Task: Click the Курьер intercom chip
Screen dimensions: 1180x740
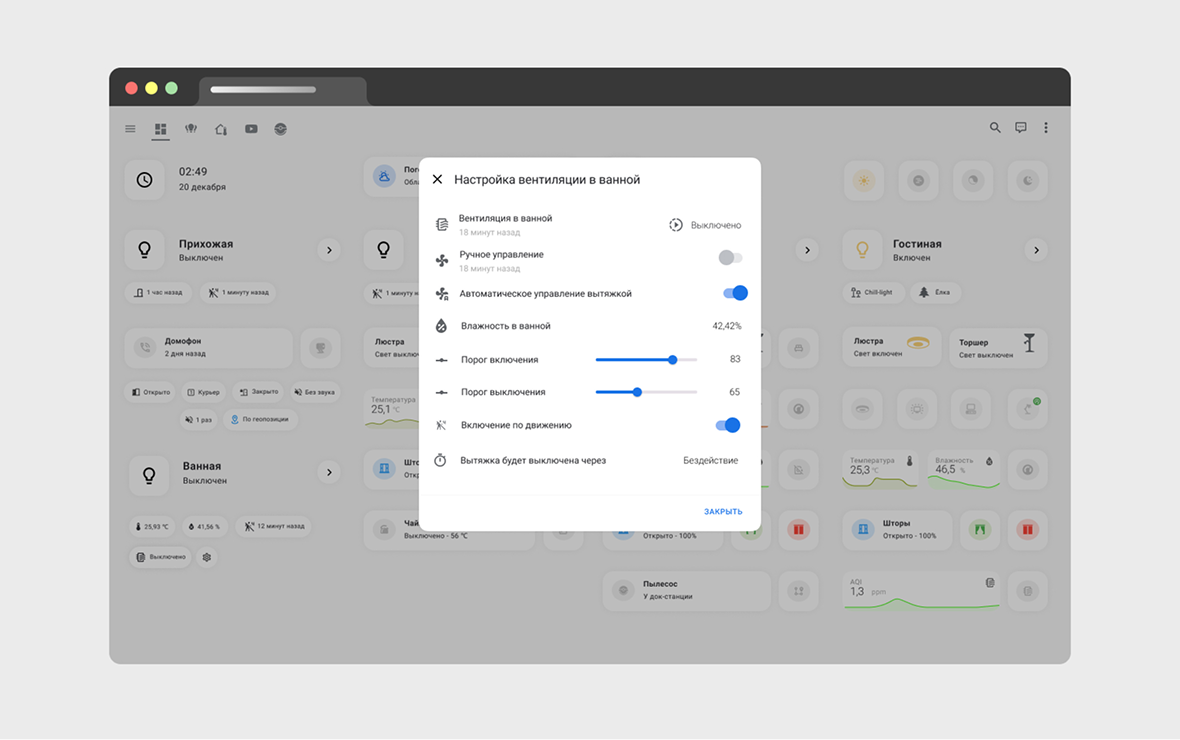Action: point(203,392)
